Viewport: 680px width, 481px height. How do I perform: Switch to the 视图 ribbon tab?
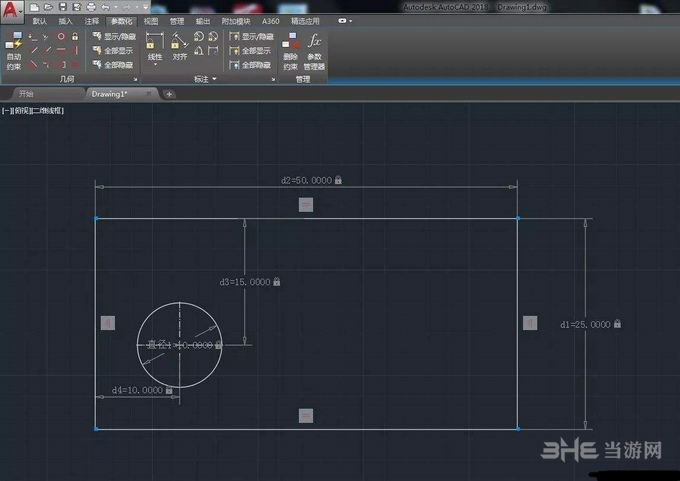(x=151, y=20)
